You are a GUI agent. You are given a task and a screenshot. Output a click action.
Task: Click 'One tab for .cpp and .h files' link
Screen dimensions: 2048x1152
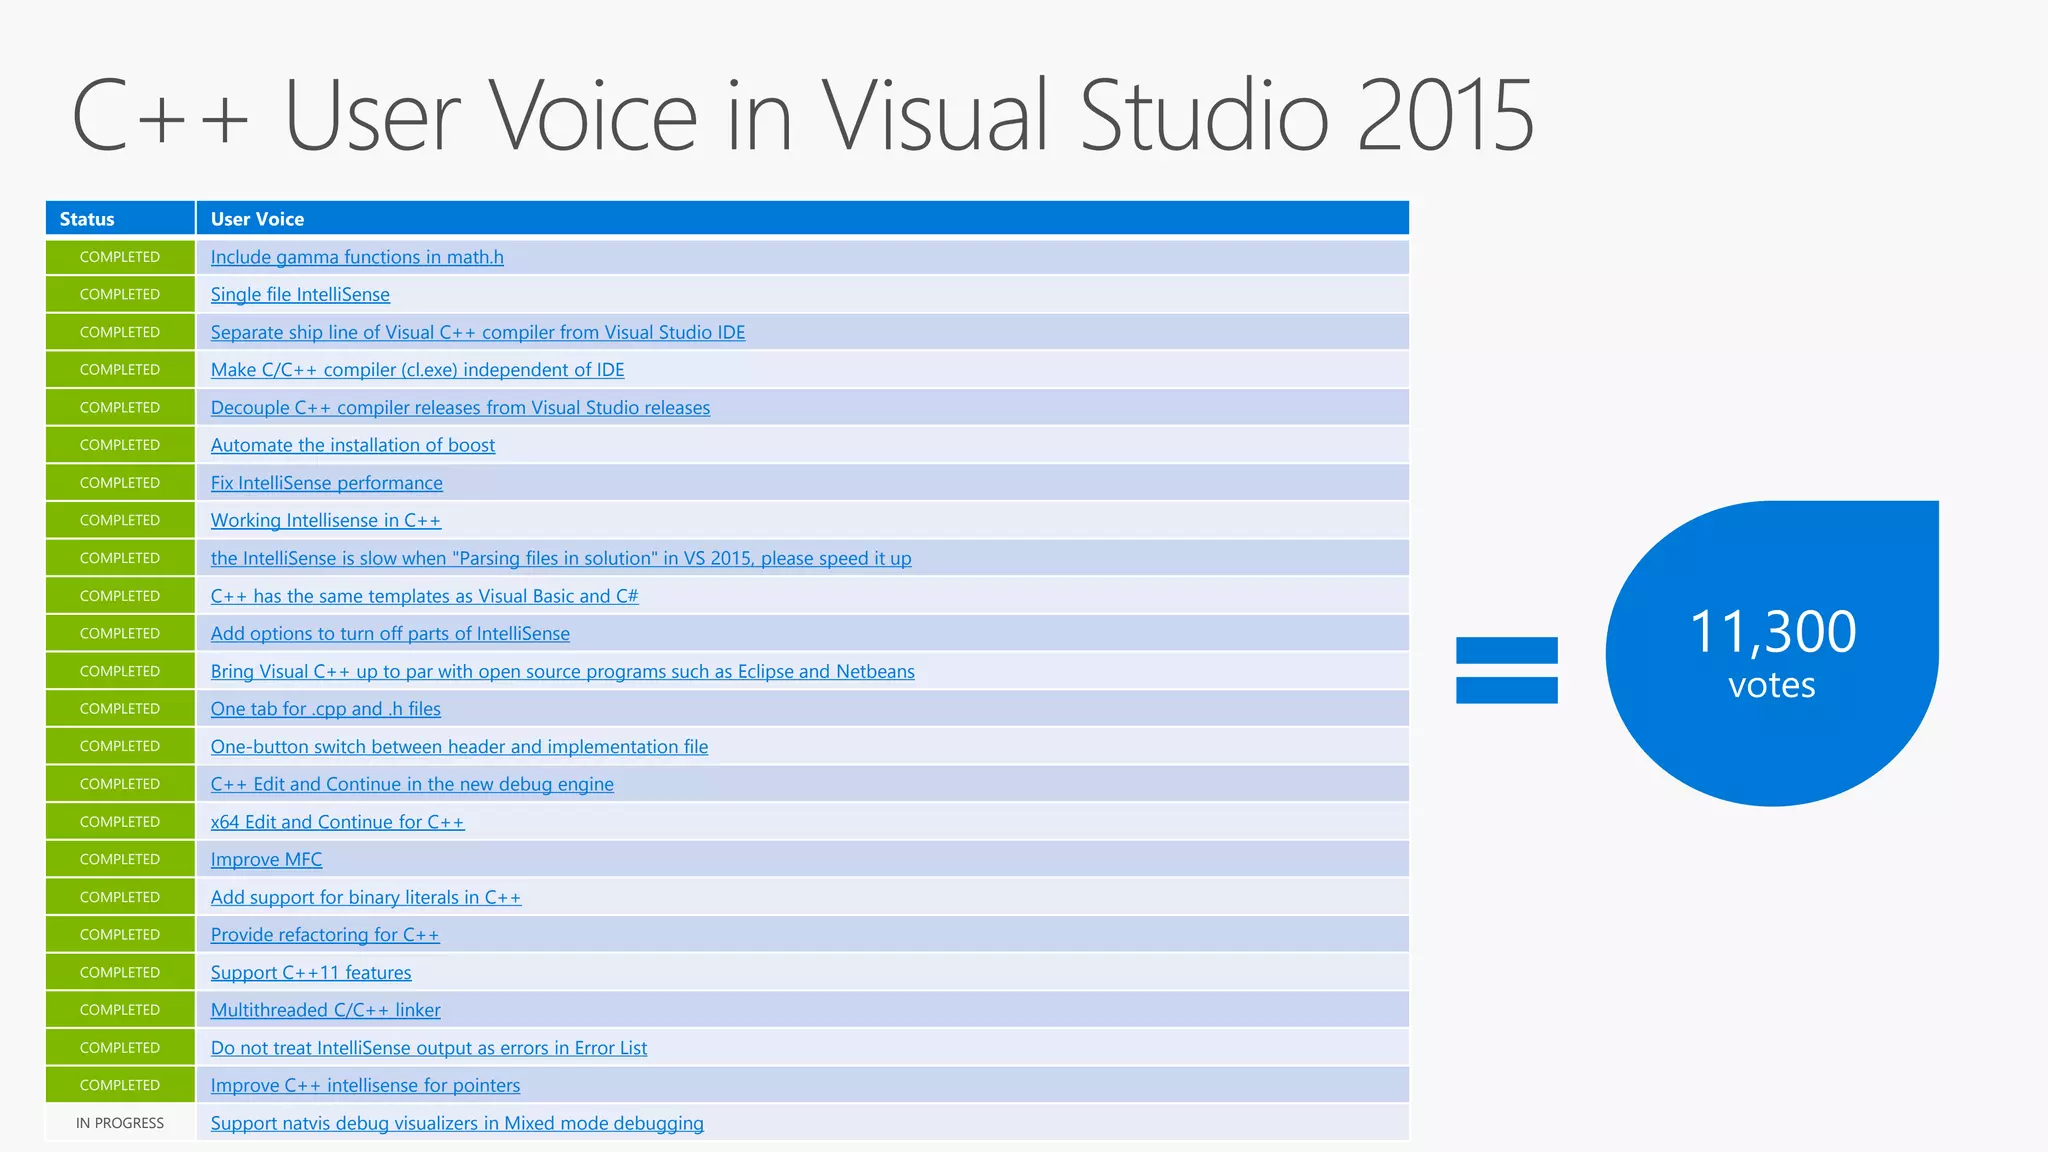pyautogui.click(x=325, y=709)
